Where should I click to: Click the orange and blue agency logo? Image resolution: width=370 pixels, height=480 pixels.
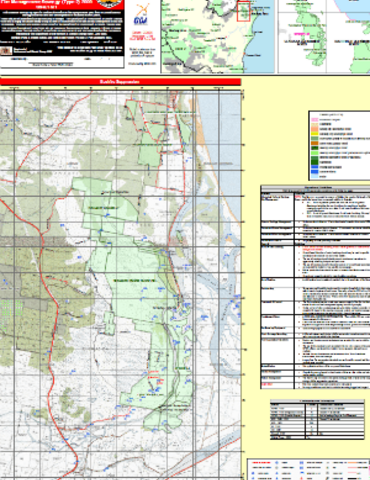click(x=142, y=14)
